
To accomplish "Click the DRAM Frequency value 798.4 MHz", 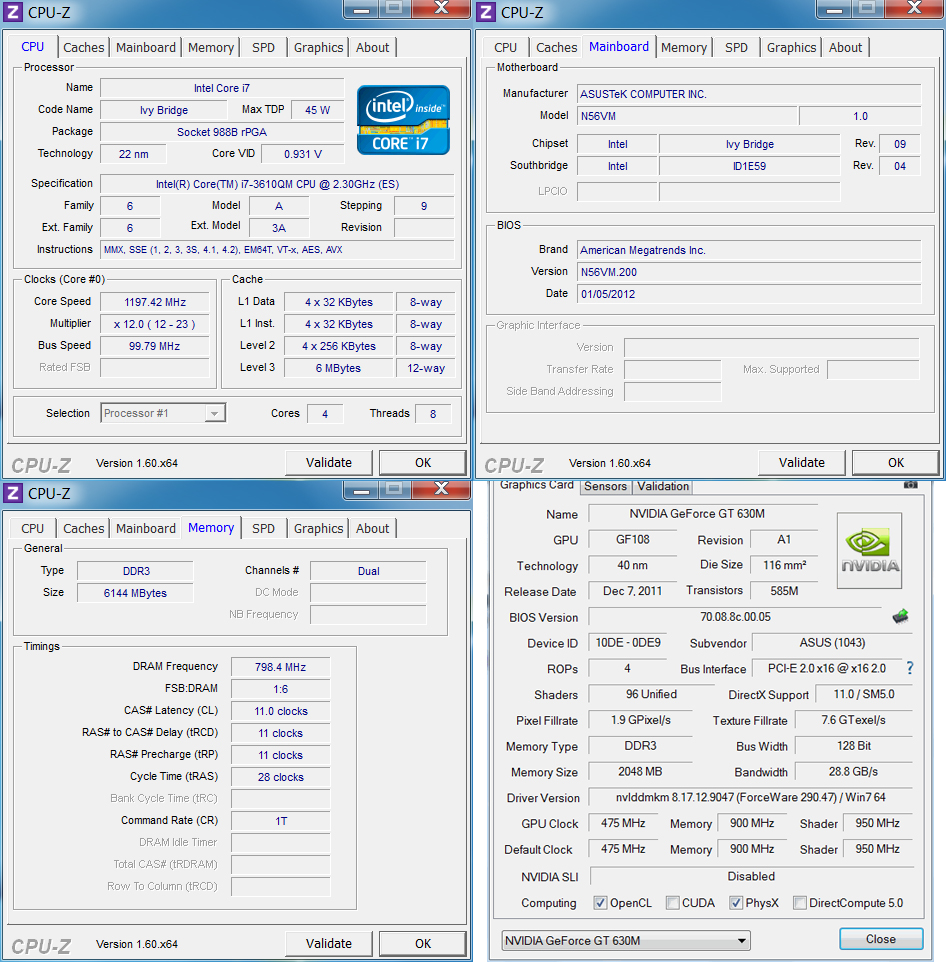I will coord(280,667).
